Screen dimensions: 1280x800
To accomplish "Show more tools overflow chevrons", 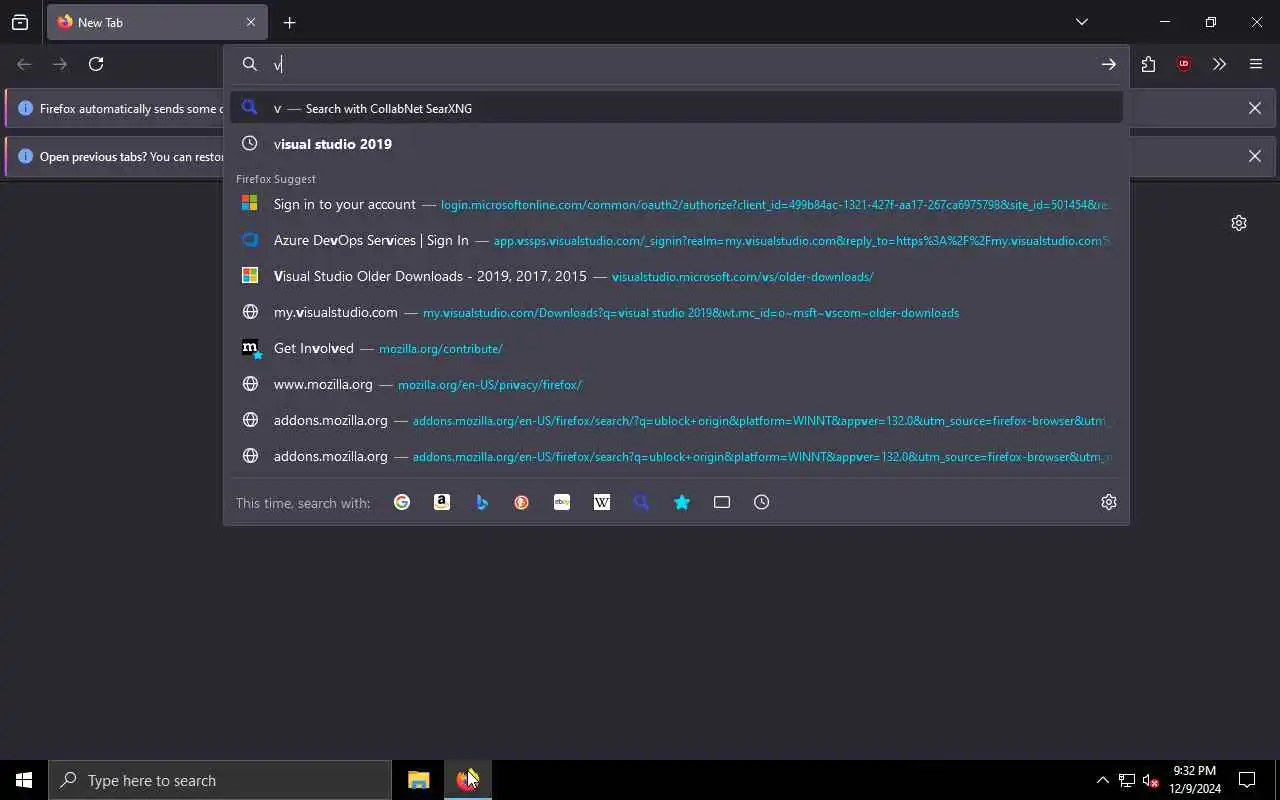I will tap(1220, 64).
